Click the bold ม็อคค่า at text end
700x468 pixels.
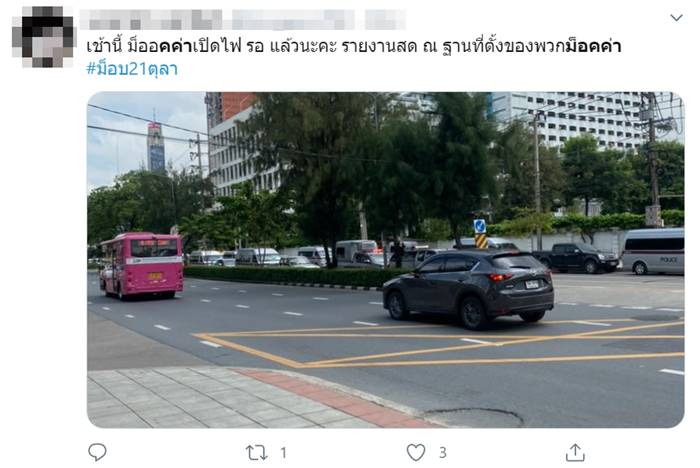pyautogui.click(x=593, y=46)
